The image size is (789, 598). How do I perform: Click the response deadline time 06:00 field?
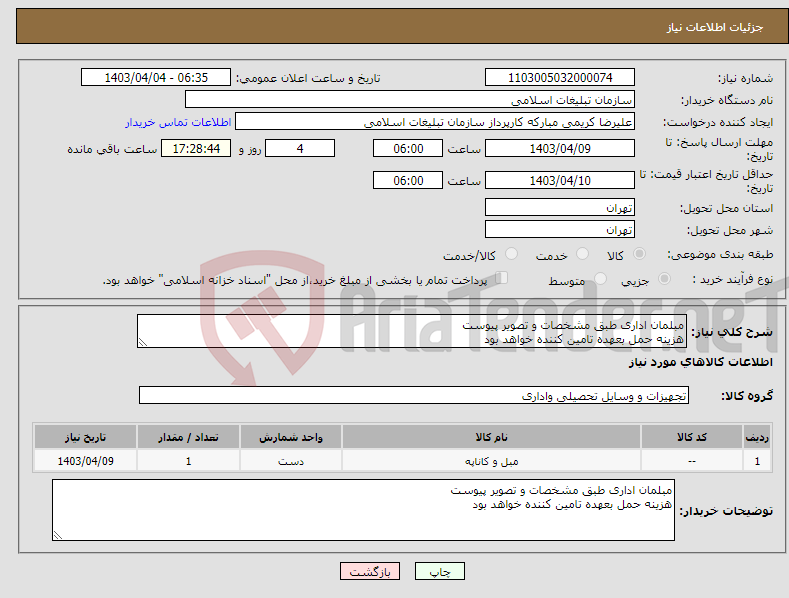point(408,148)
